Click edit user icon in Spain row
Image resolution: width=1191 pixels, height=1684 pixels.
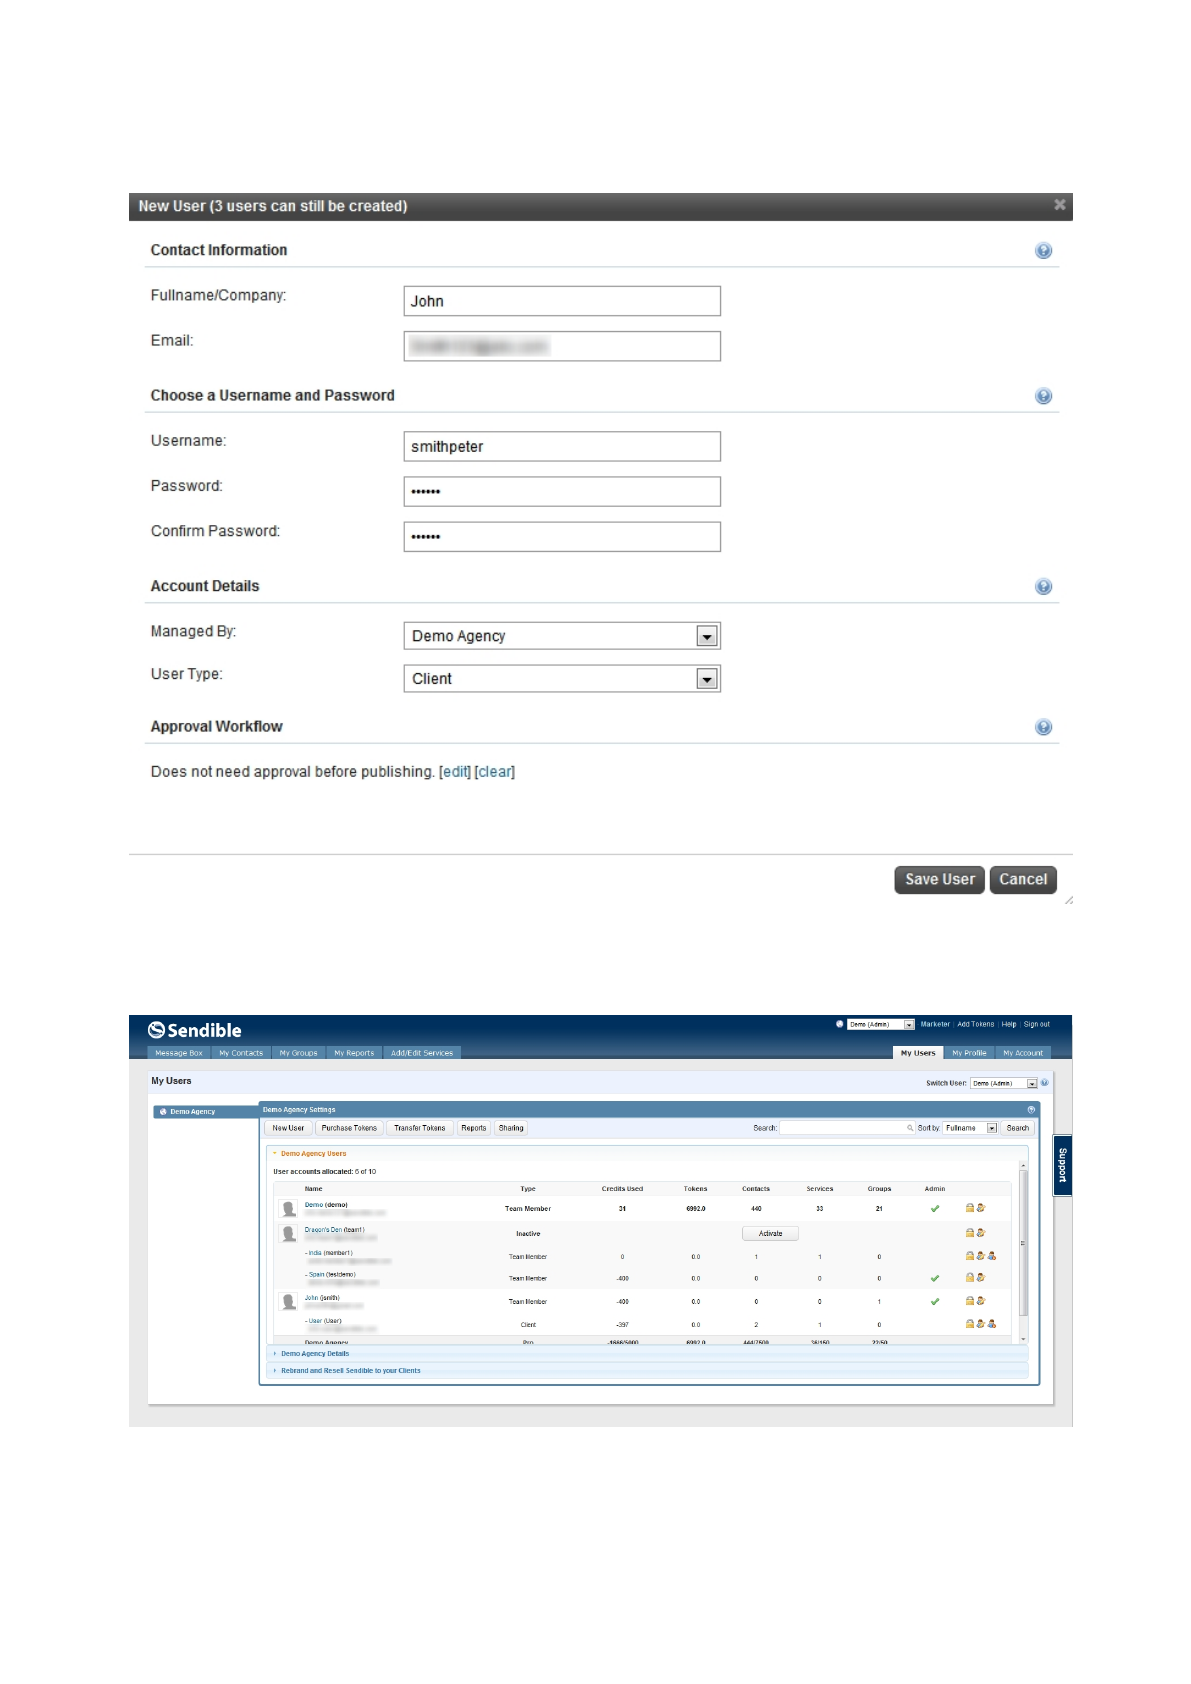click(x=980, y=1278)
